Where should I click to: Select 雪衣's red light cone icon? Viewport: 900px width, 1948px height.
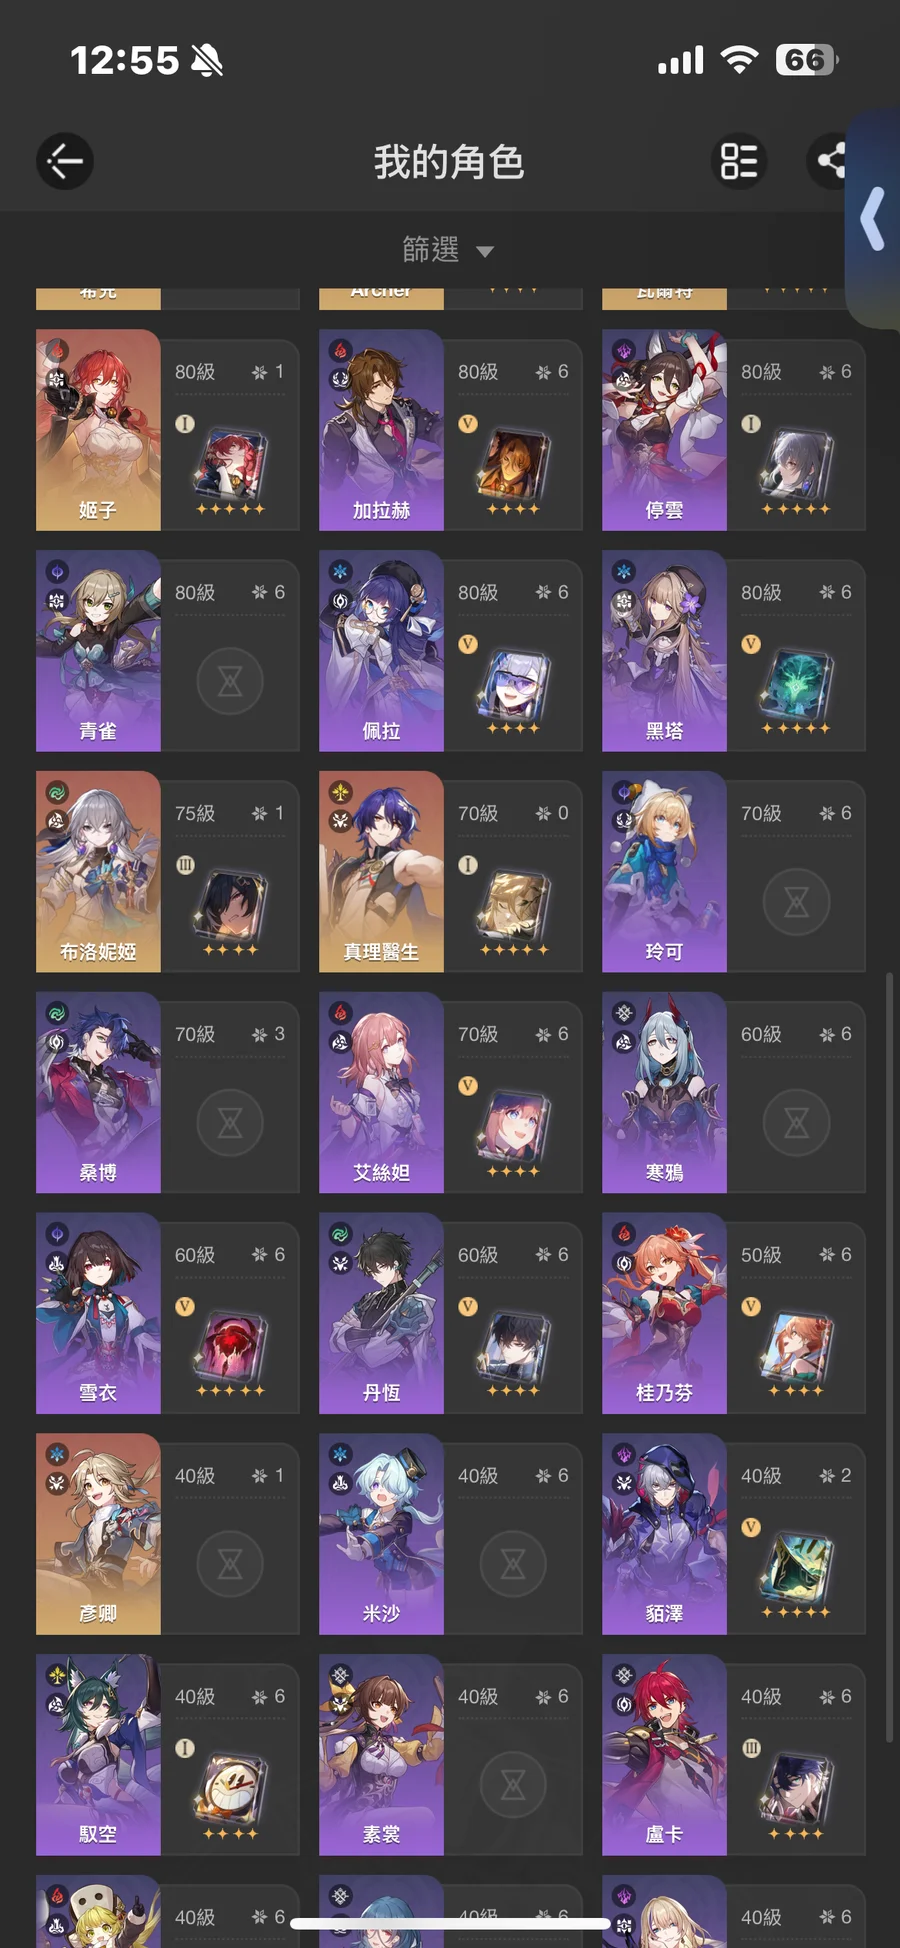[x=230, y=1349]
